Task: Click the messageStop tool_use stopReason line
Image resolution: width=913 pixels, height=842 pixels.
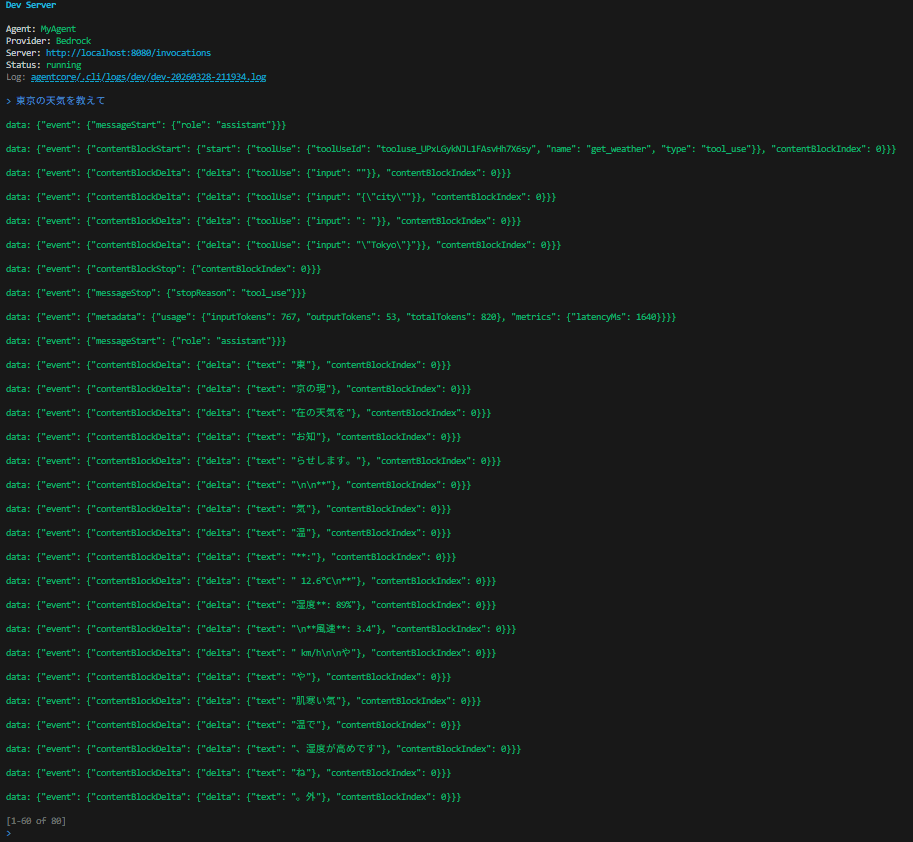Action: coord(156,293)
